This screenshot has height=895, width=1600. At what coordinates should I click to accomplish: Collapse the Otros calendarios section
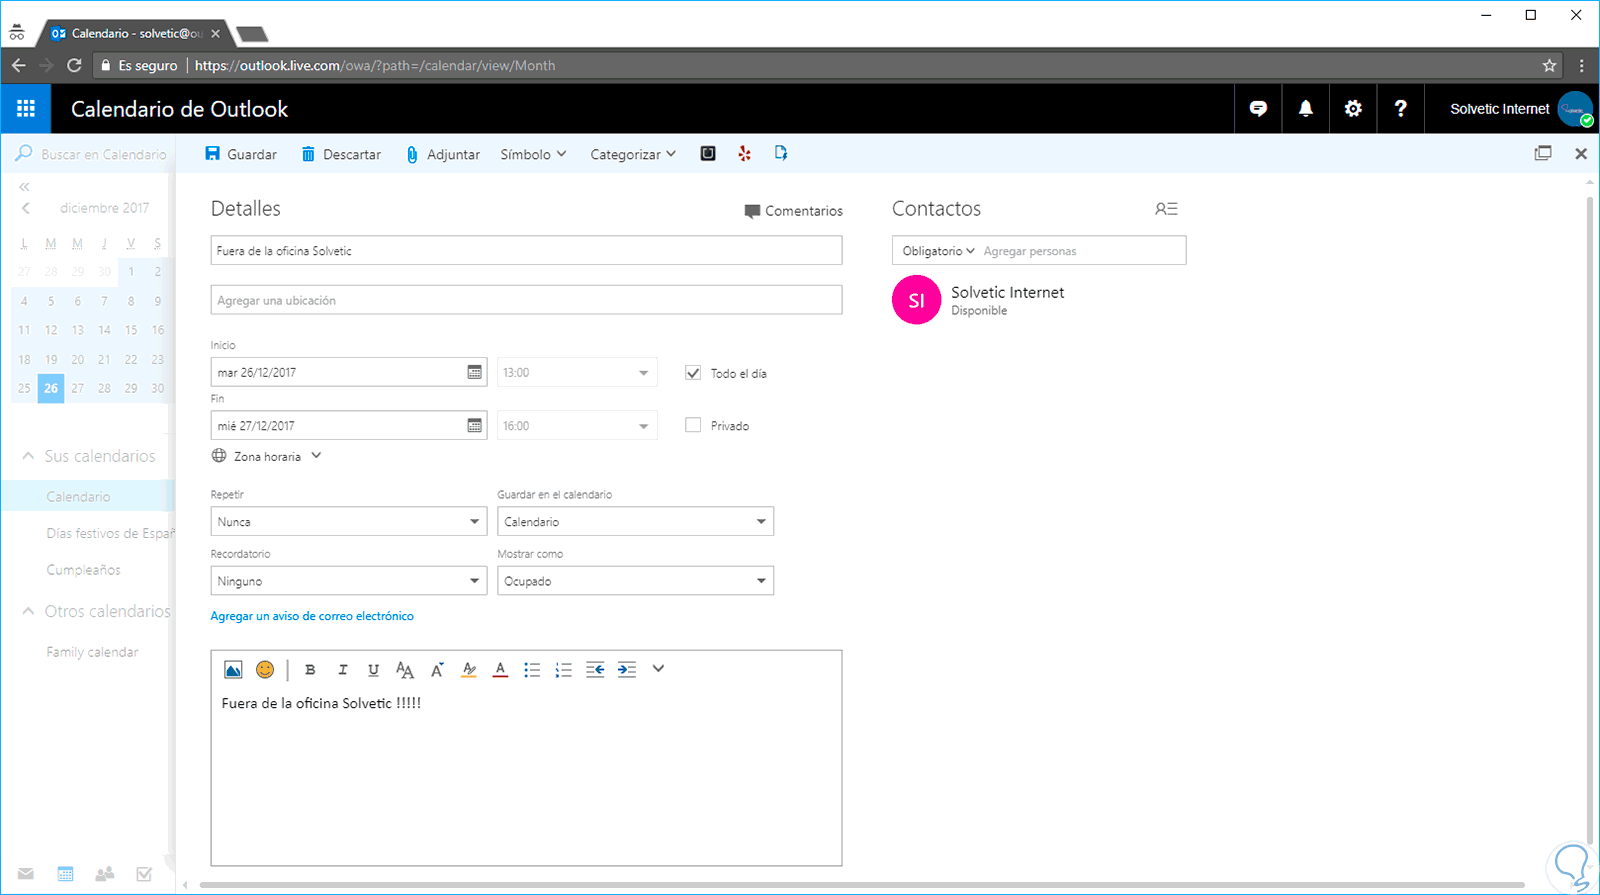pos(28,611)
